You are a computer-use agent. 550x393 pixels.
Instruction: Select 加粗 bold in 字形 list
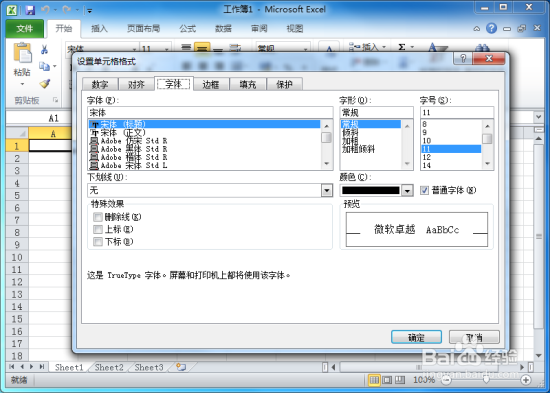pyautogui.click(x=370, y=141)
